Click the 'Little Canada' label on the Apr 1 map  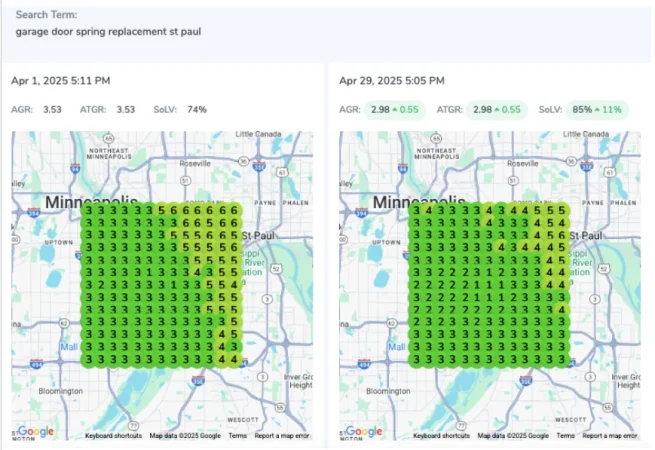tap(258, 134)
